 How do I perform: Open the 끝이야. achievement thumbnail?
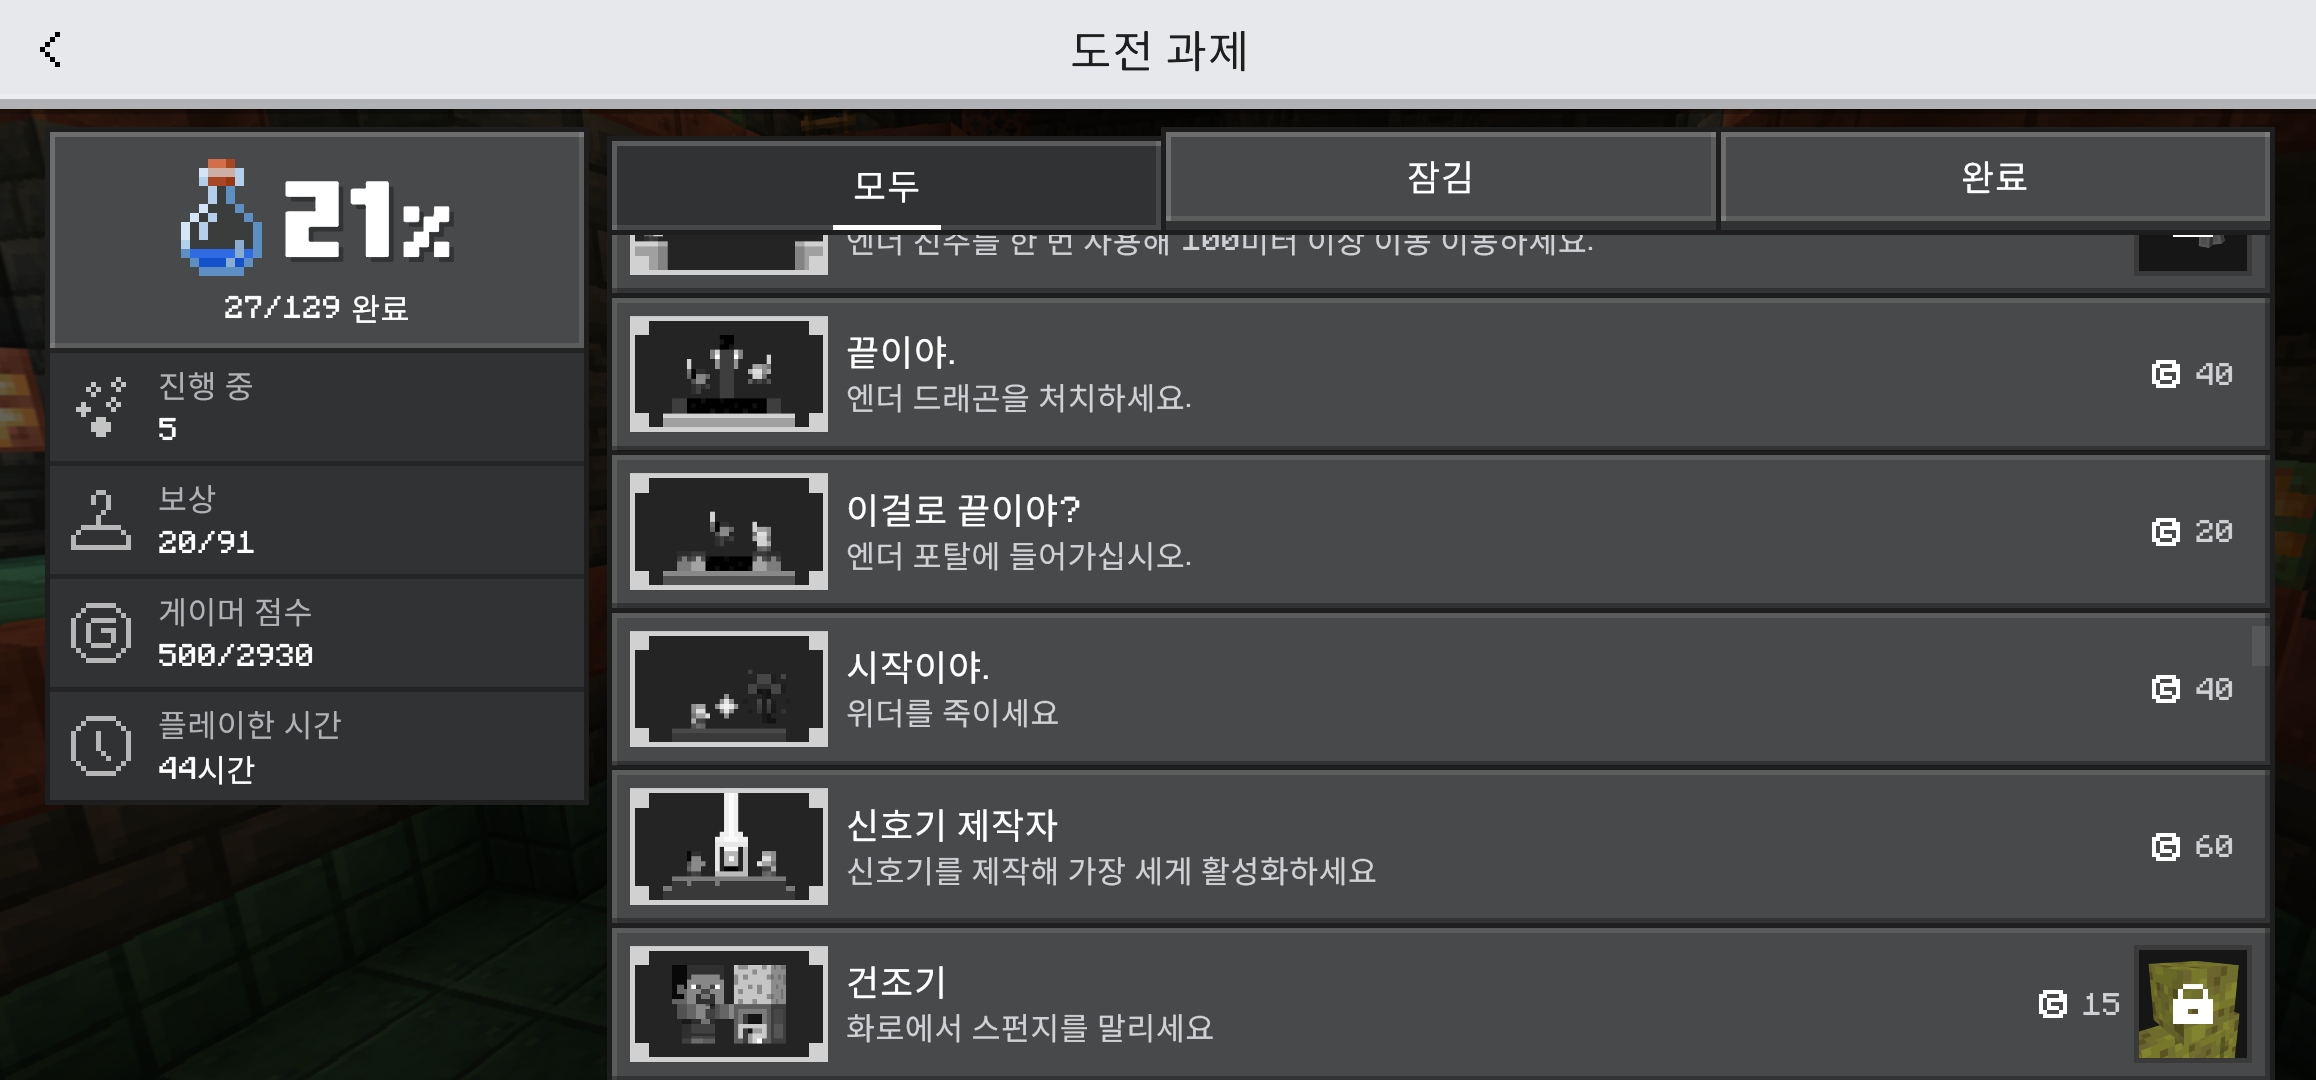[x=729, y=374]
